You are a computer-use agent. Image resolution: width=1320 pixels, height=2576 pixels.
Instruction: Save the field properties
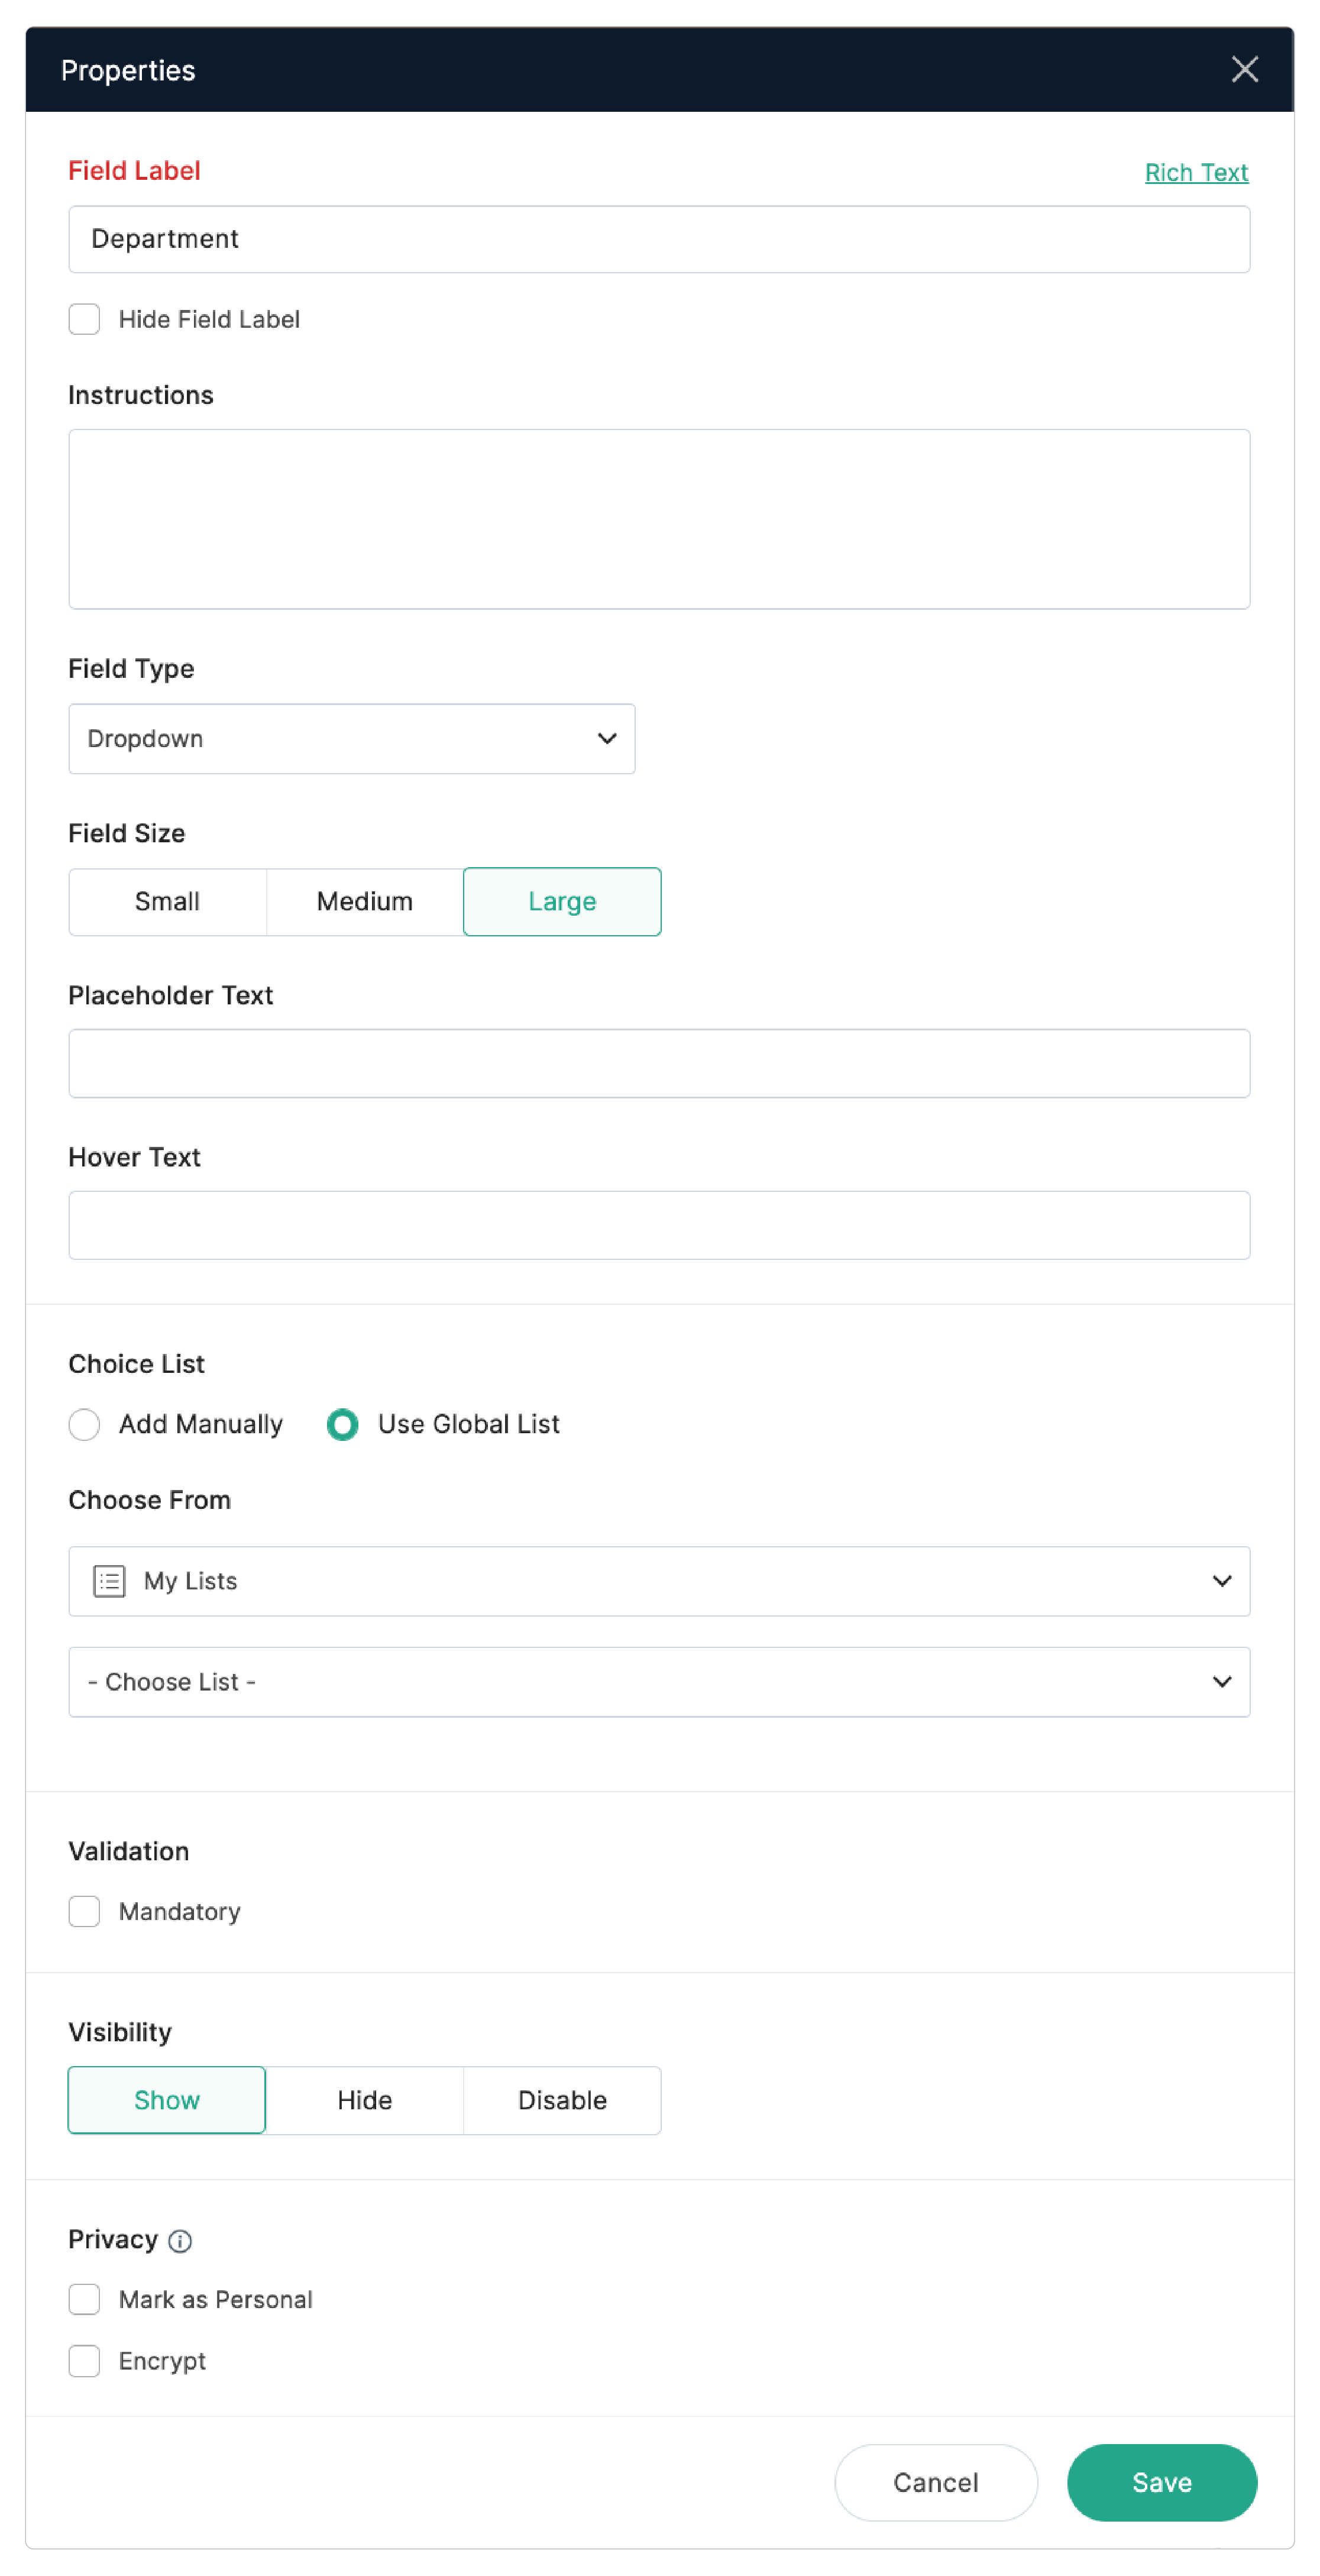click(1162, 2483)
